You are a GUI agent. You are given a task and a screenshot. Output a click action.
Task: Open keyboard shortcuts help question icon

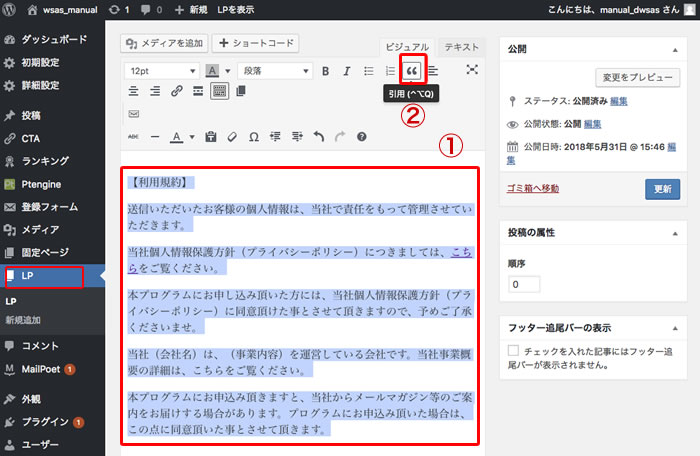(361, 136)
